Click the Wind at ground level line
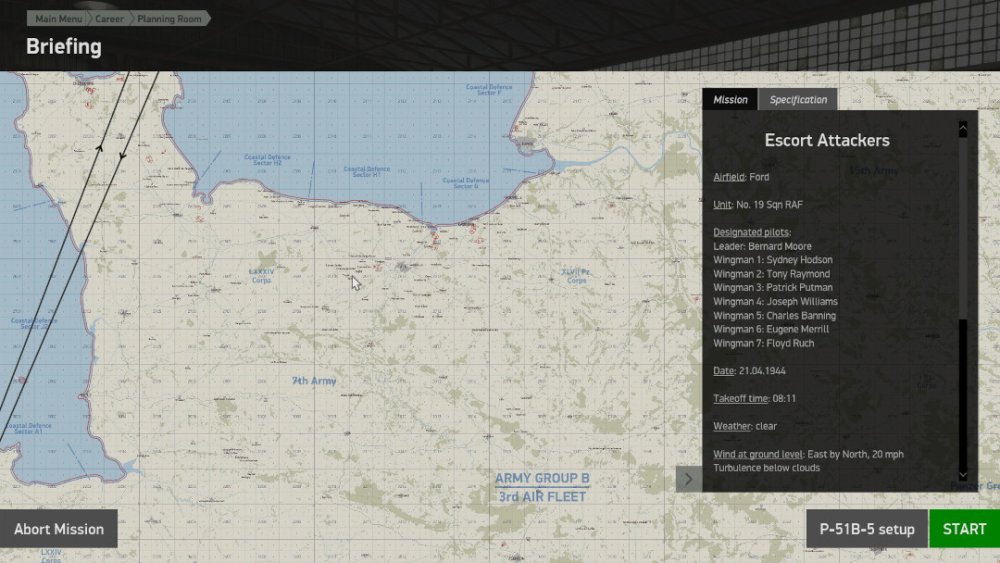The height and width of the screenshot is (563, 1000). pos(808,454)
